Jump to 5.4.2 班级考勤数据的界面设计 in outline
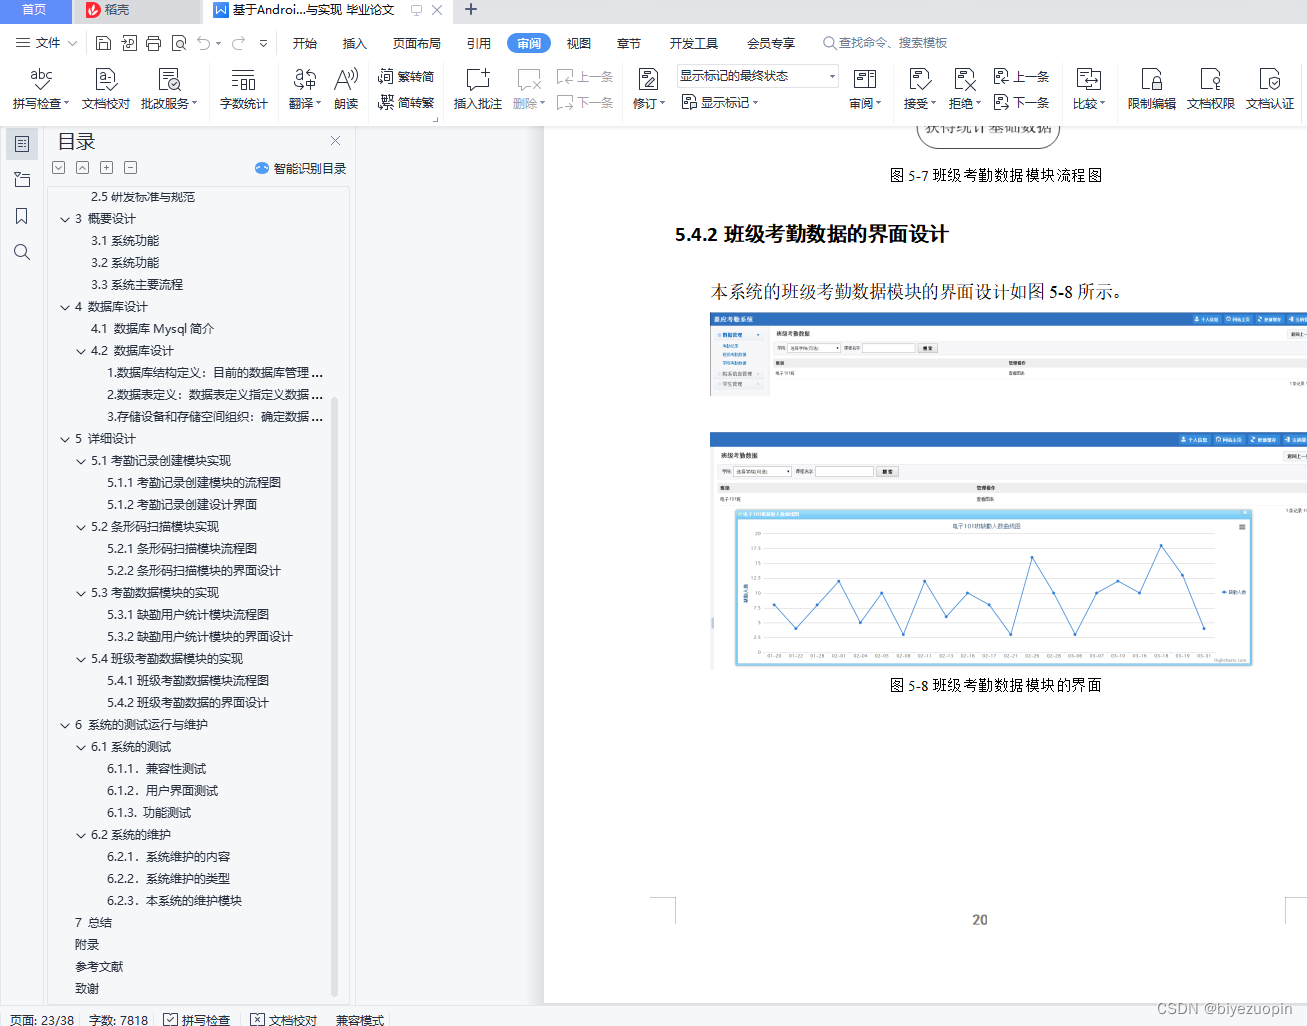The height and width of the screenshot is (1026, 1307). [188, 703]
